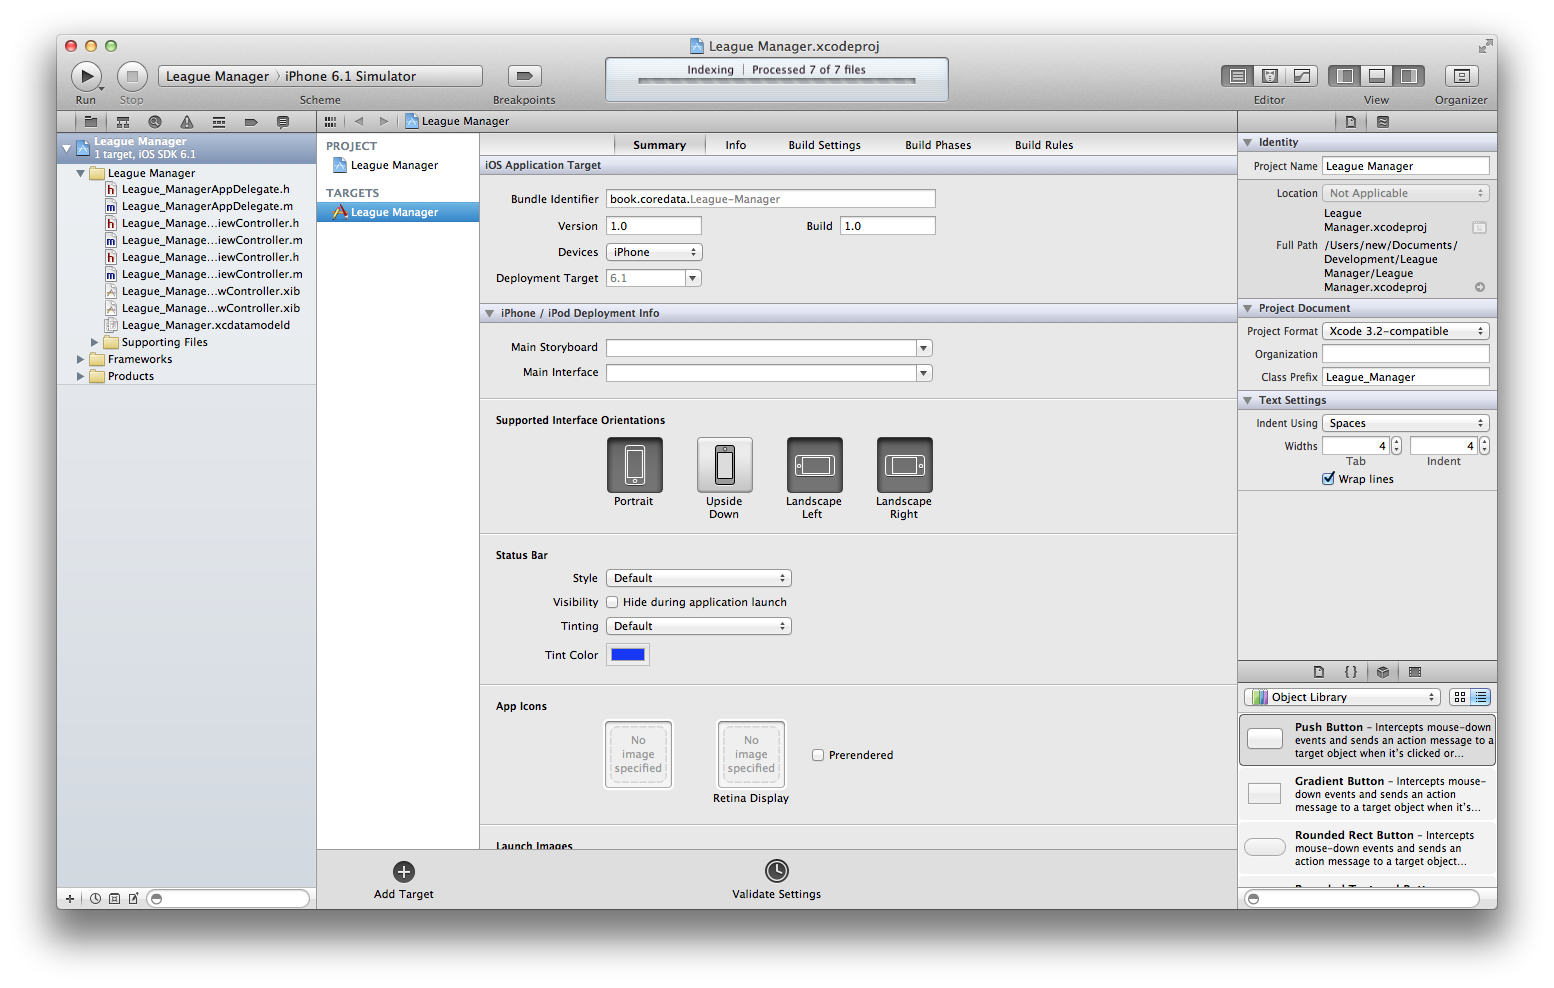Open the Main Storyboard dropdown arrow
The height and width of the screenshot is (988, 1554).
[x=924, y=348]
